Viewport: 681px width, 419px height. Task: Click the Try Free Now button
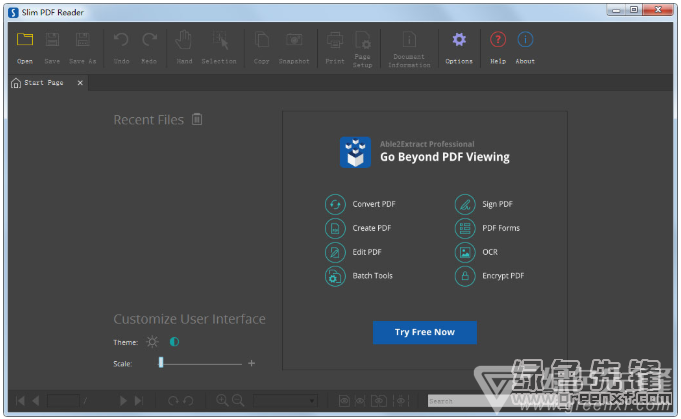tap(425, 332)
